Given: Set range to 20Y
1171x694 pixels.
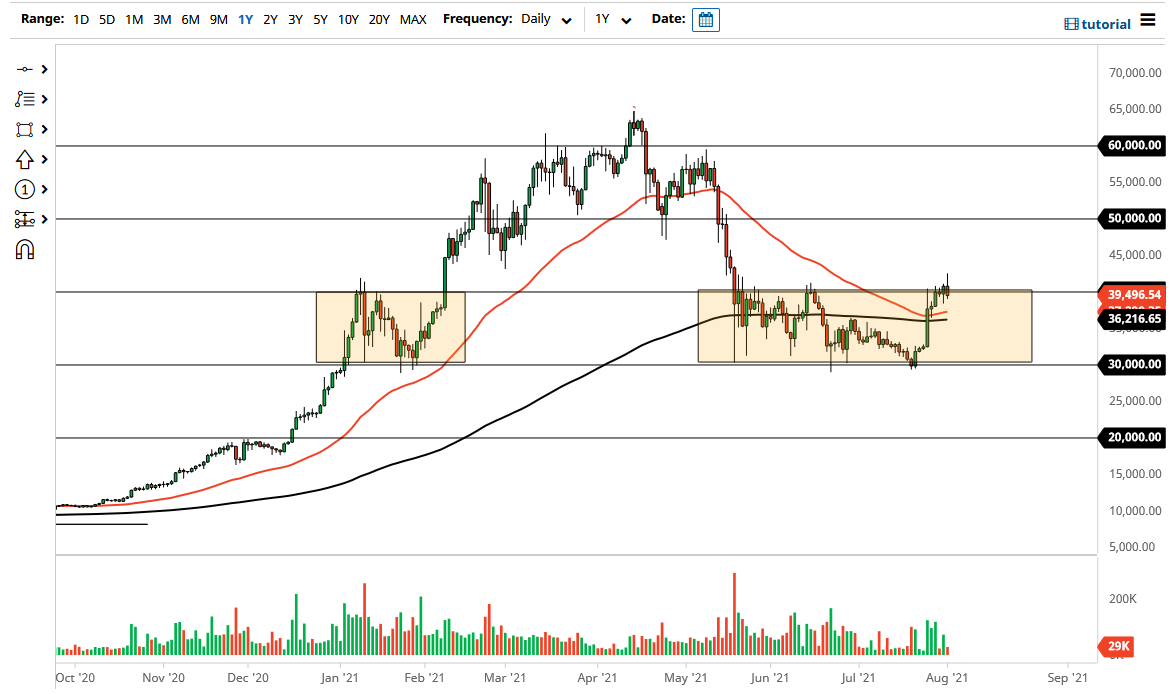Looking at the screenshot, I should 379,19.
